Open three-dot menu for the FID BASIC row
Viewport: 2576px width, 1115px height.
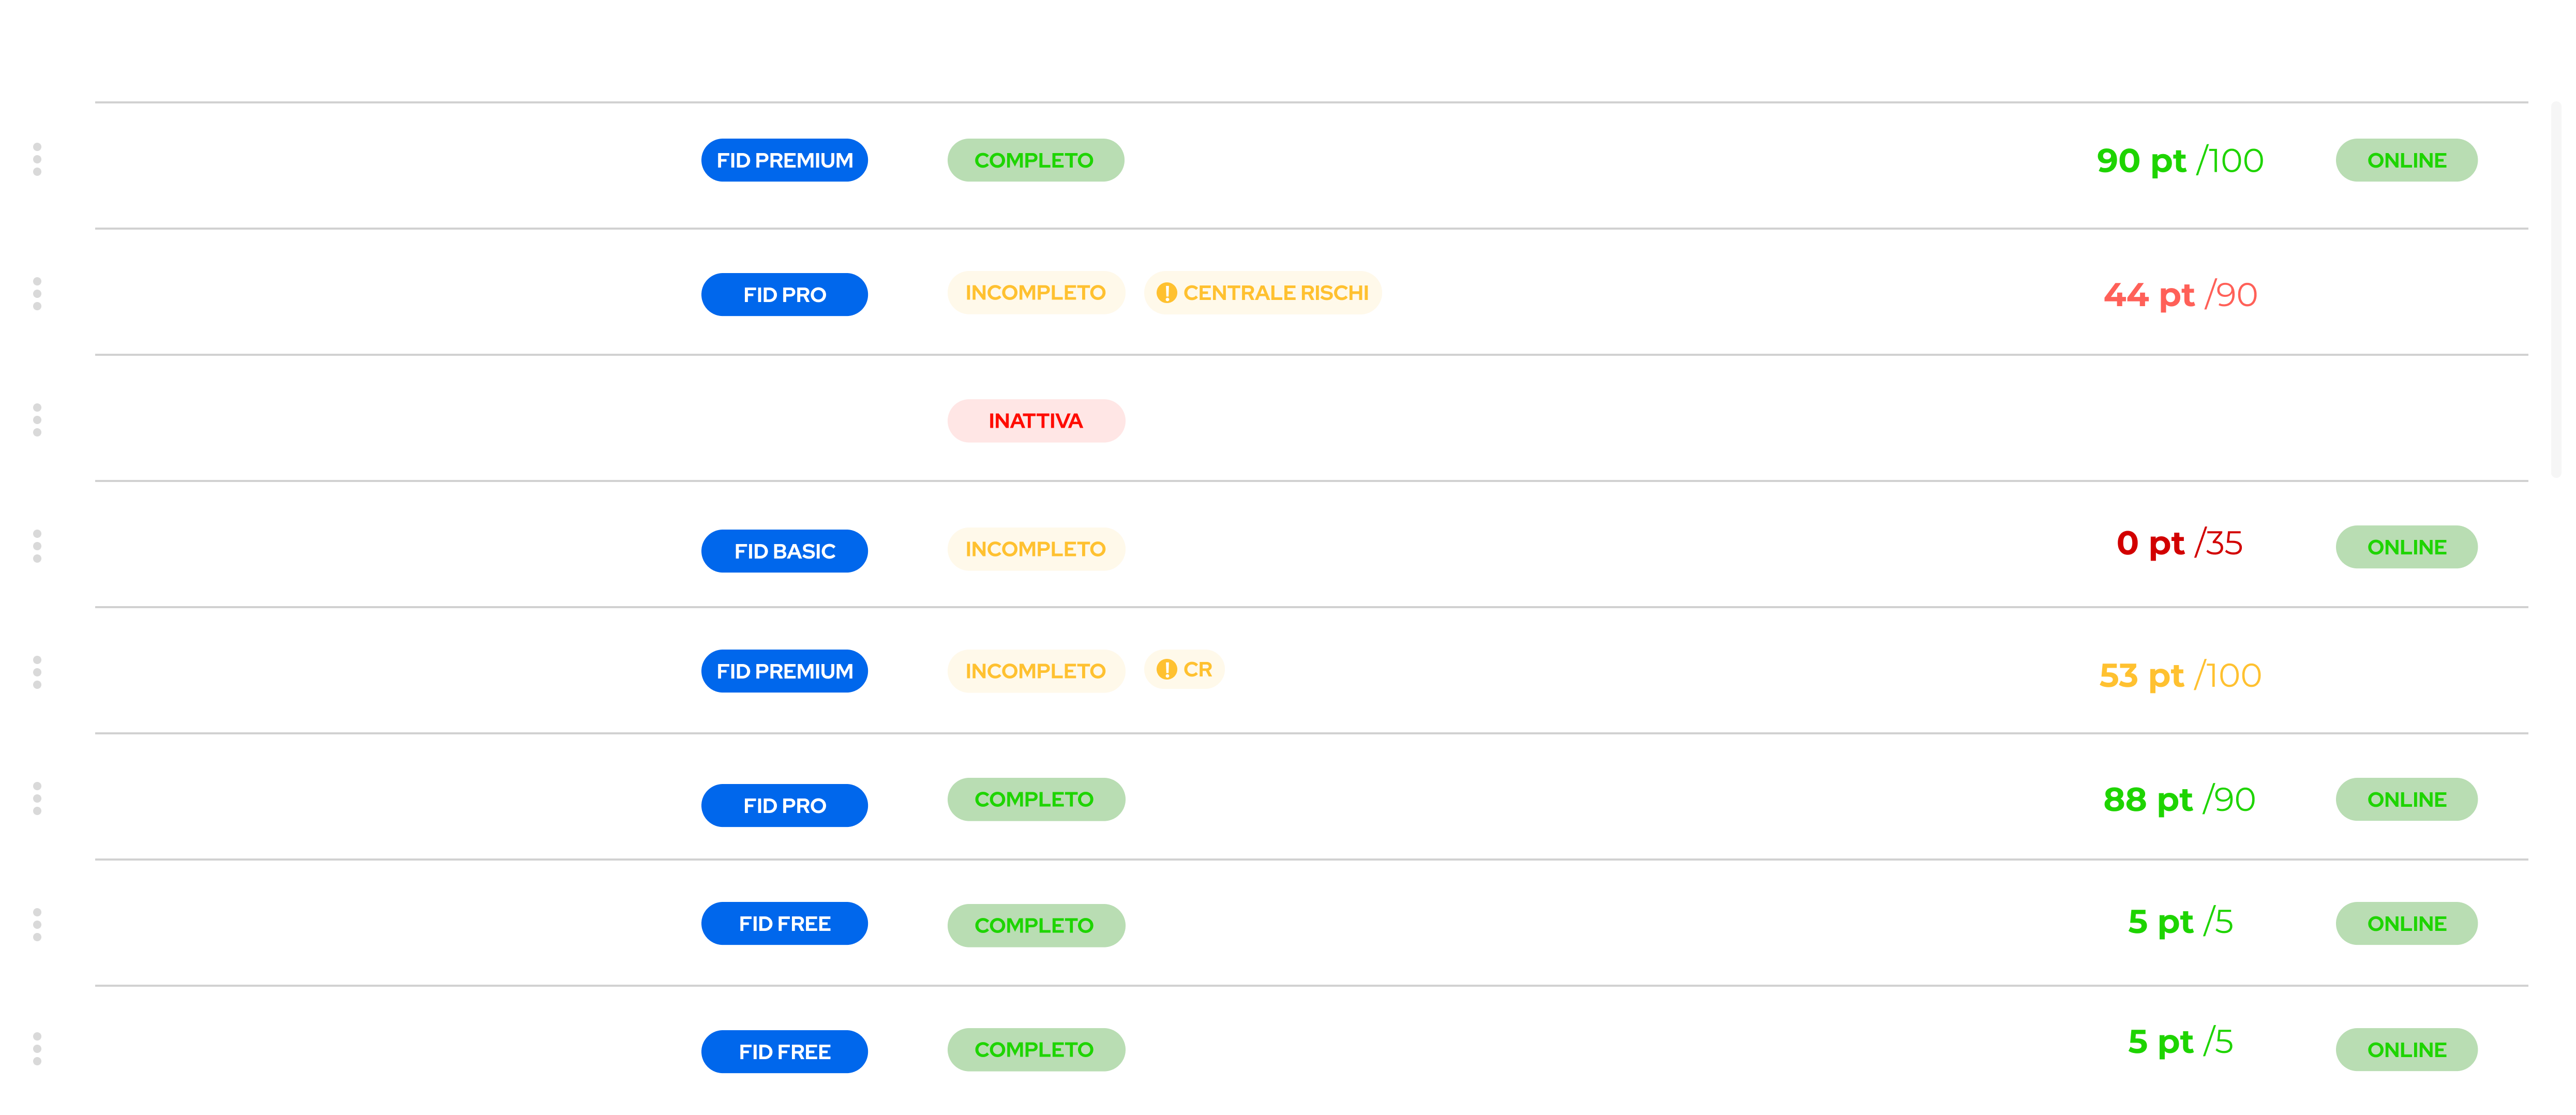(x=37, y=546)
